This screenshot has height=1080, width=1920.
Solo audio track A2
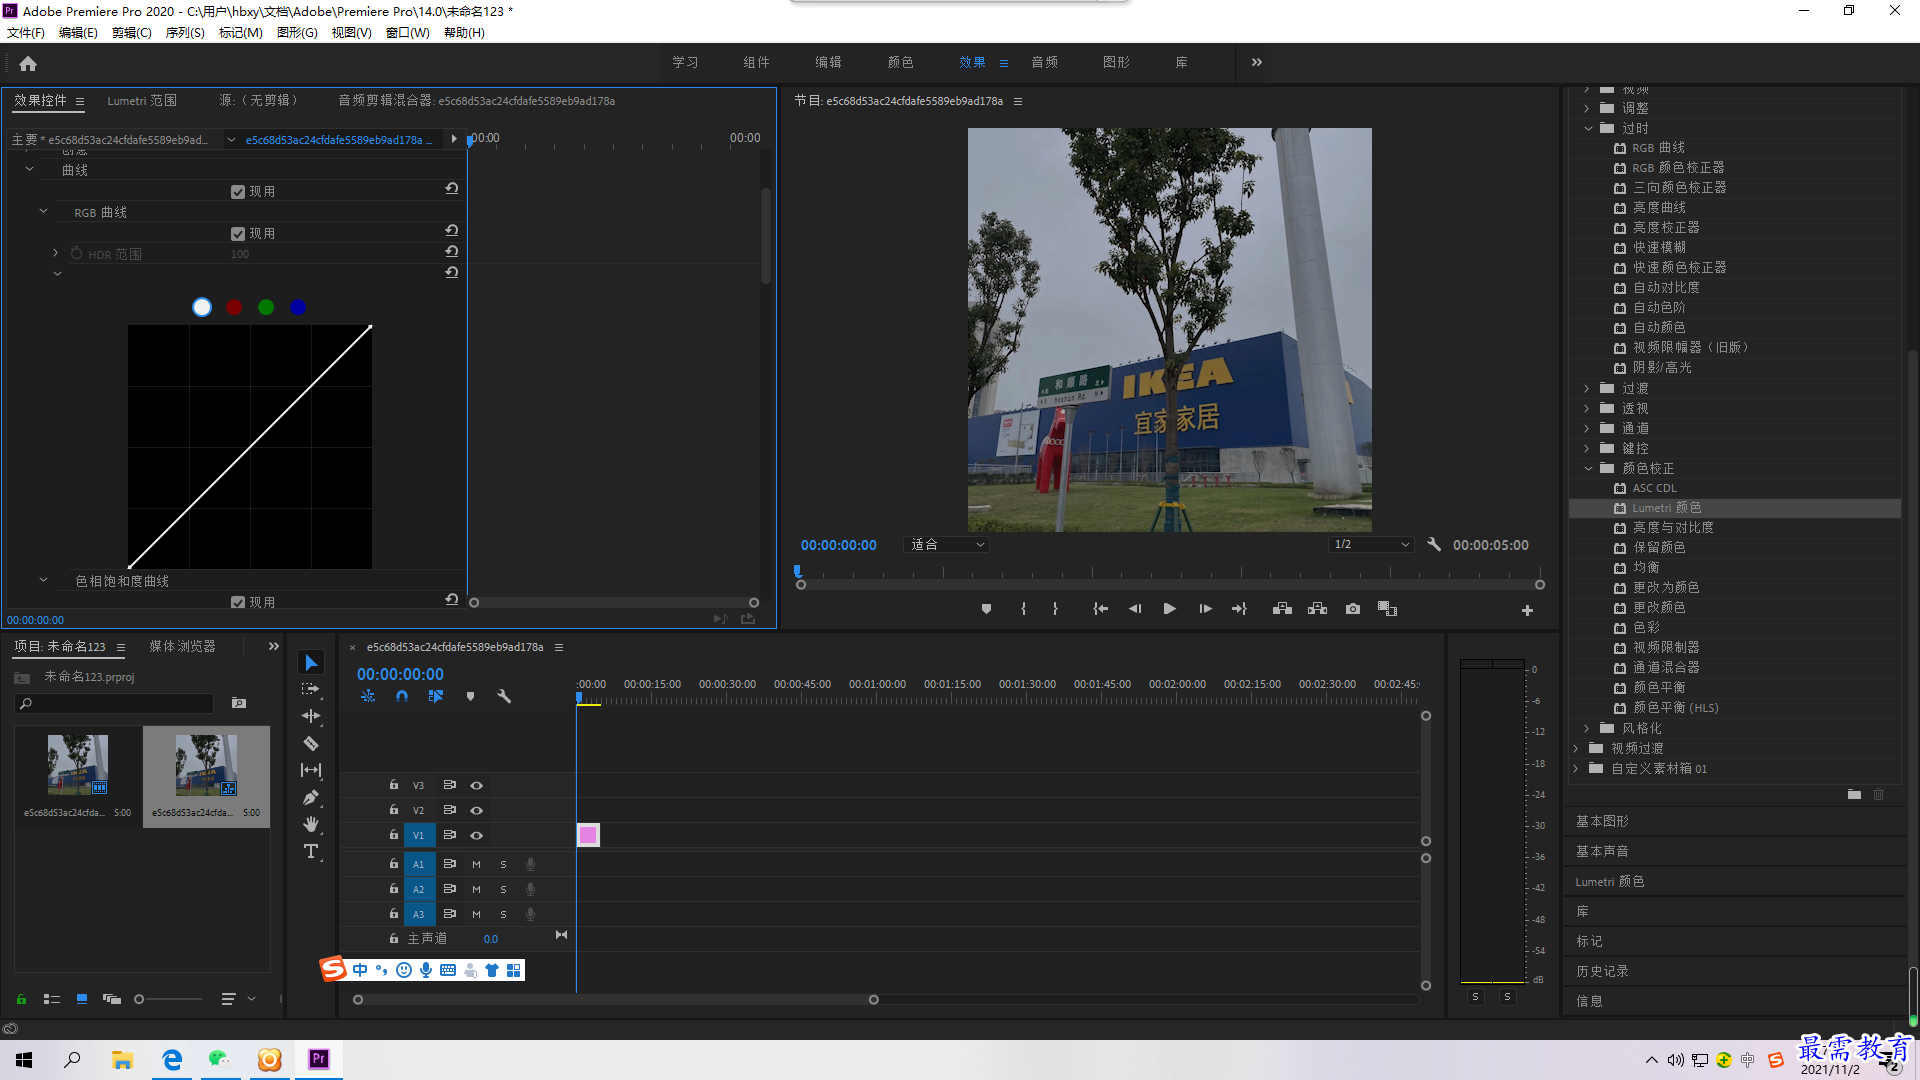coord(503,889)
